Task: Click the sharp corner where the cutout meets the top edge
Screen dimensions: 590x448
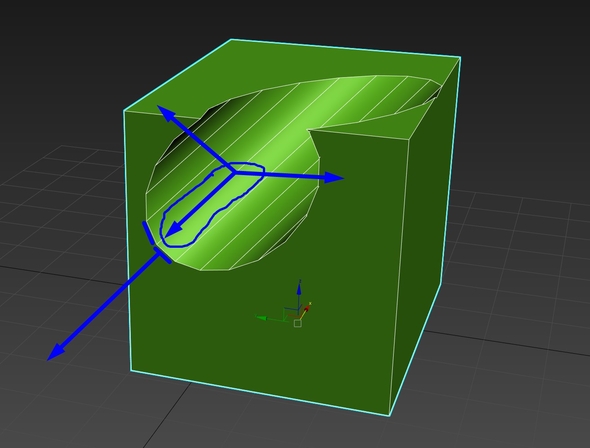Action: (309, 131)
